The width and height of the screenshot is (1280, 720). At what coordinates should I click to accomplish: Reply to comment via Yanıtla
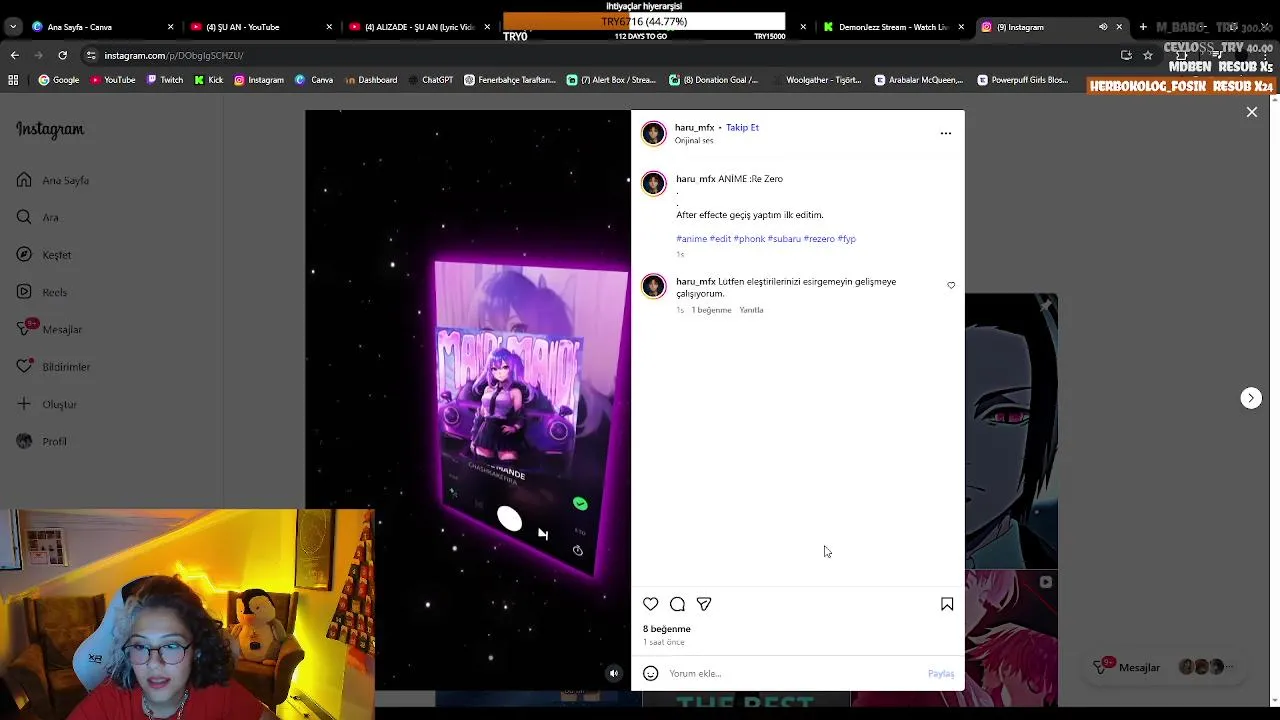[751, 310]
